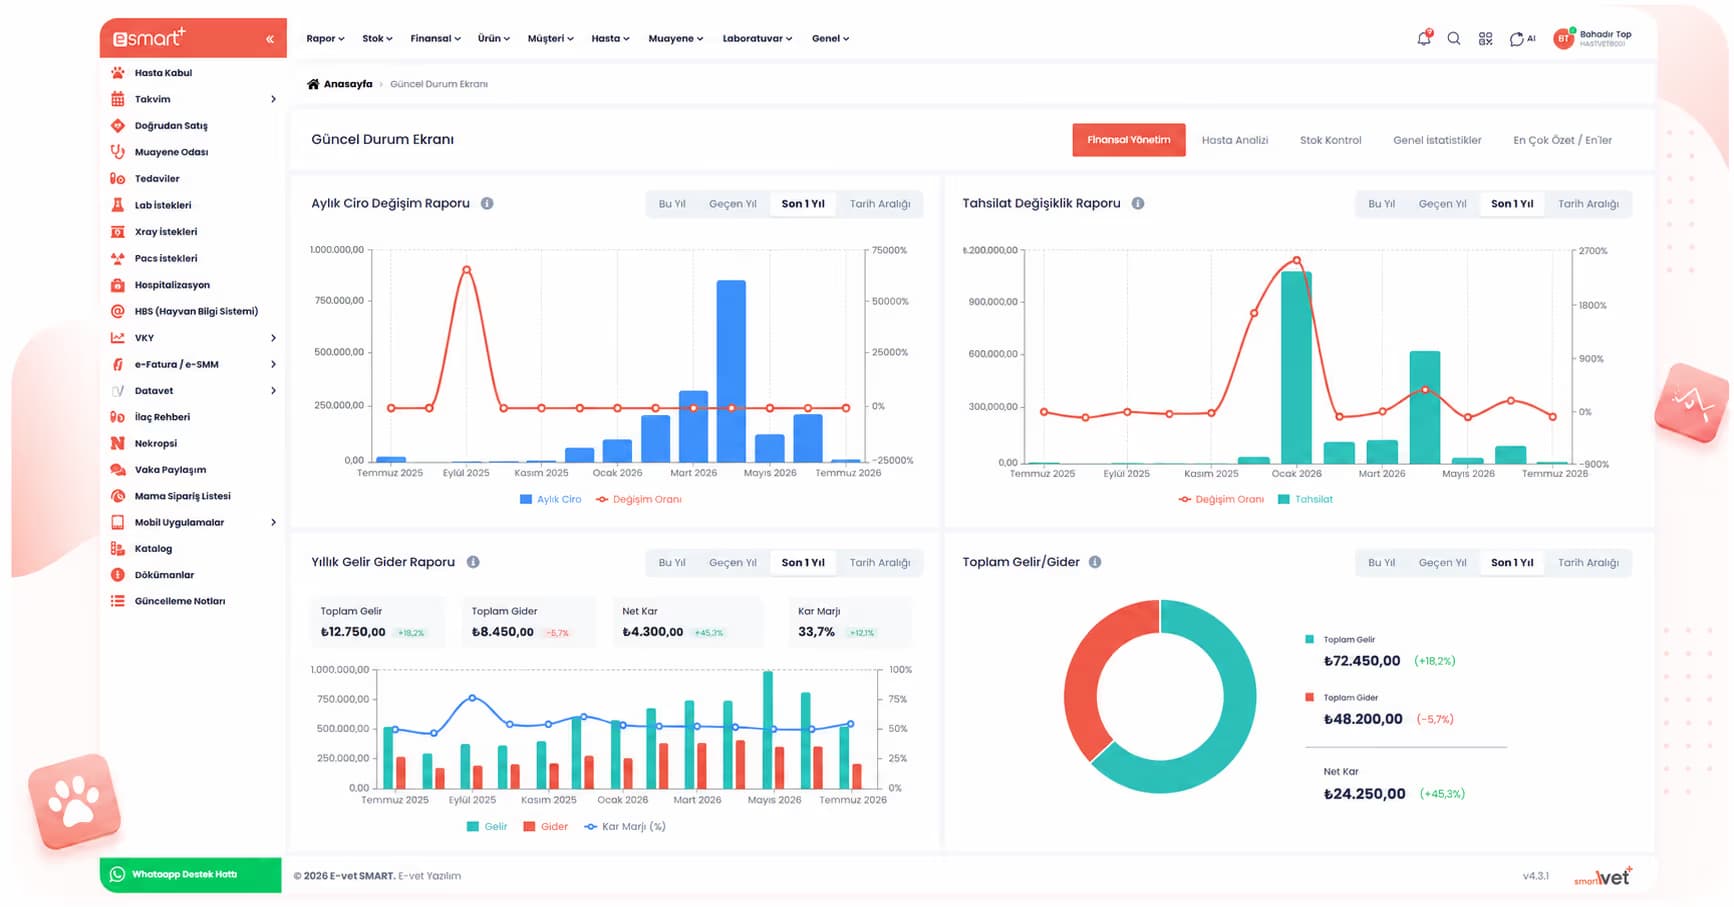Click the search magnifier icon

[x=1454, y=39]
